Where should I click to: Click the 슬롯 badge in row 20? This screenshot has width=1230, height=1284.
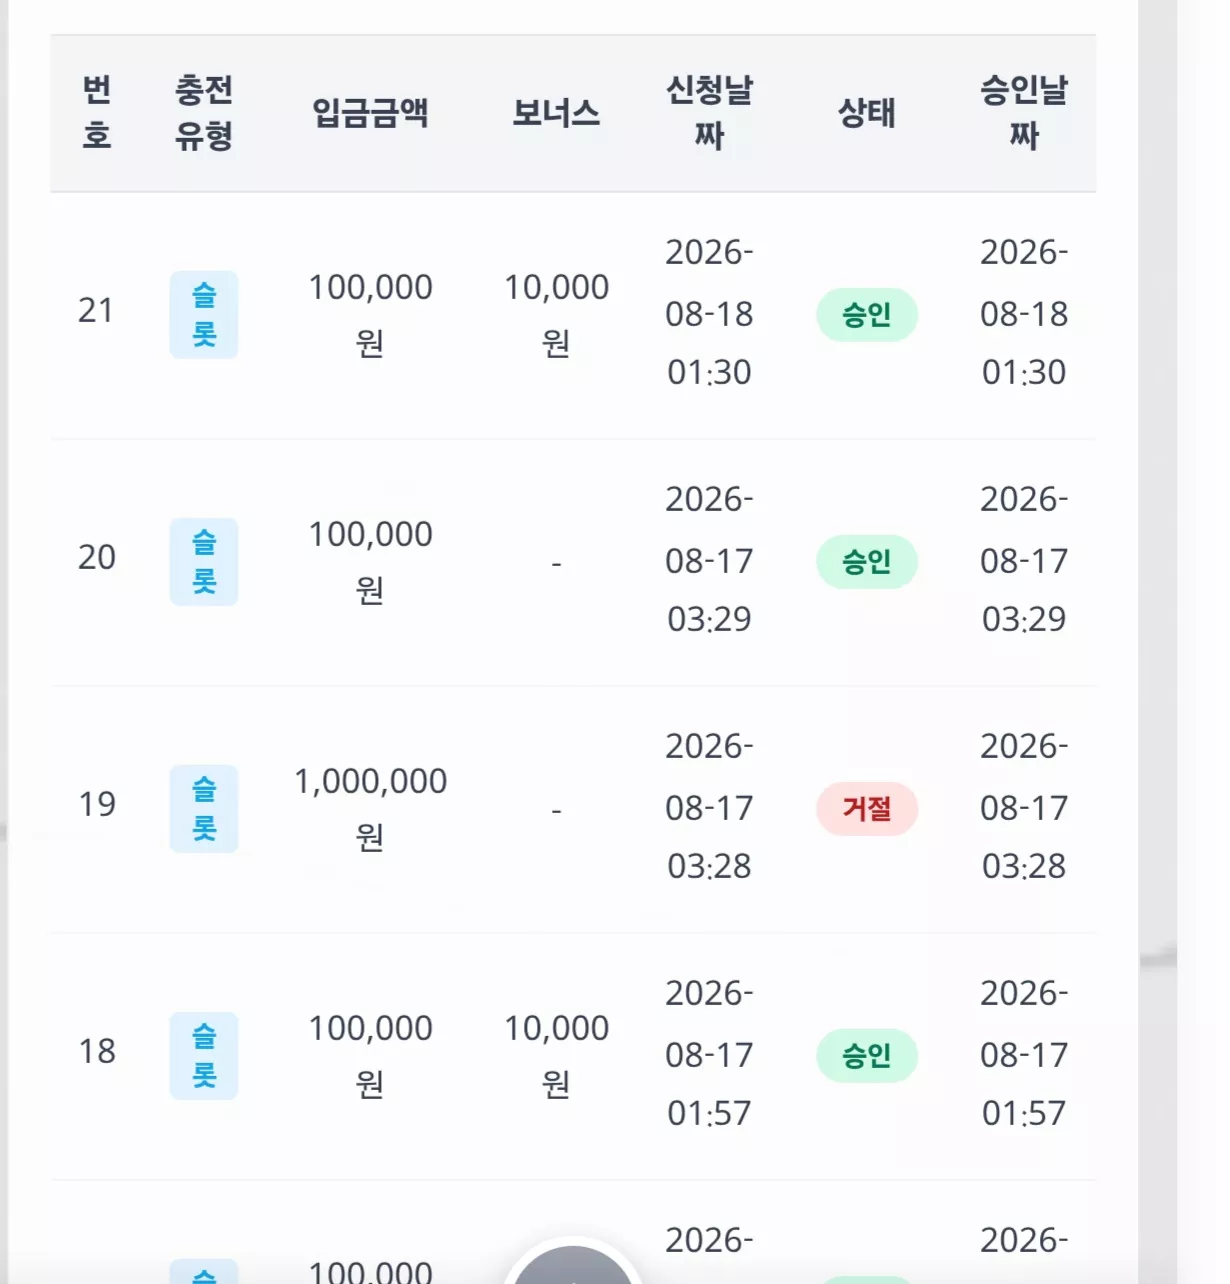coord(204,561)
